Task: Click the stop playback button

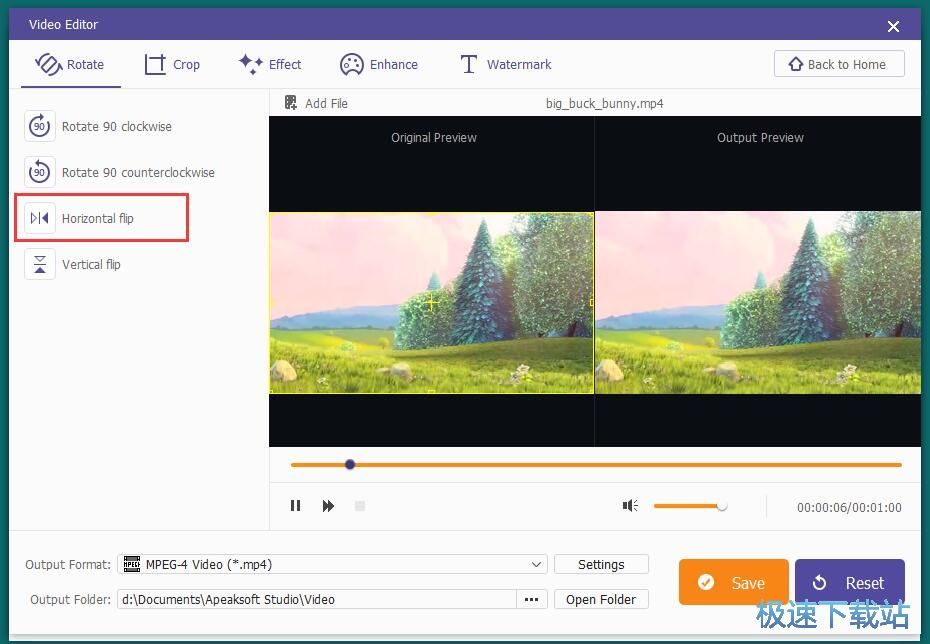Action: coord(359,506)
